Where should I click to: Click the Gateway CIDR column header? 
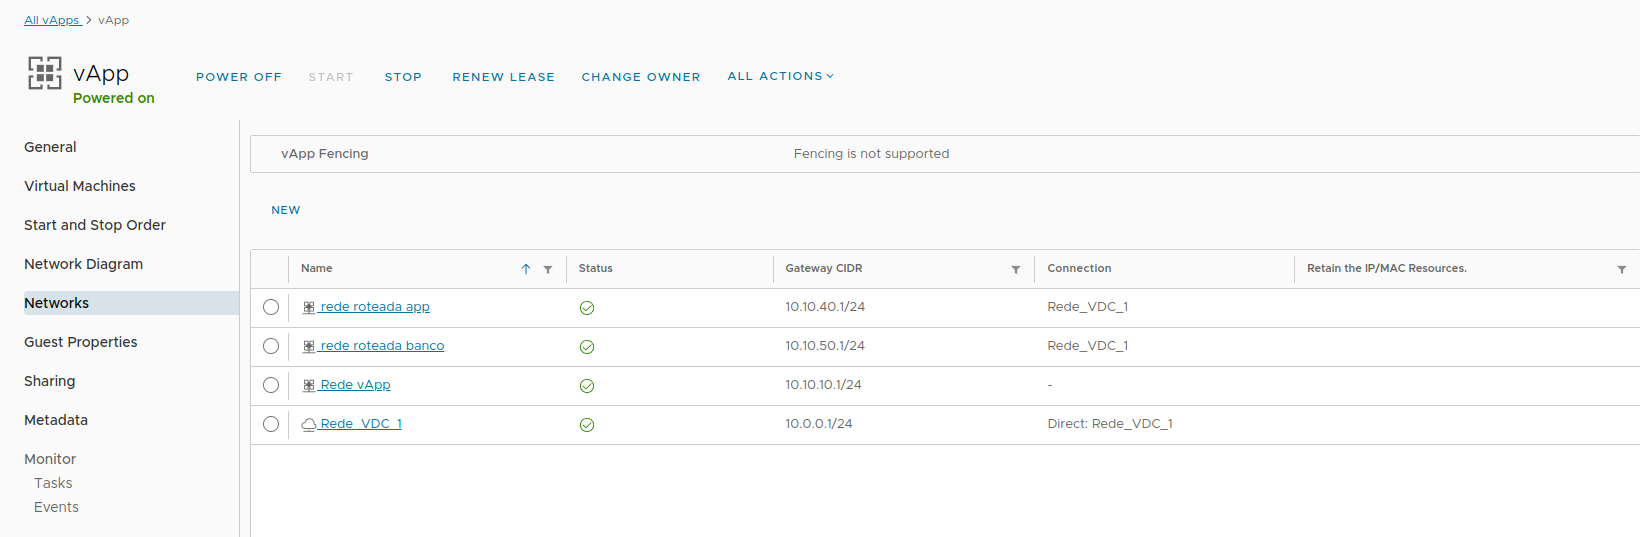click(x=824, y=268)
